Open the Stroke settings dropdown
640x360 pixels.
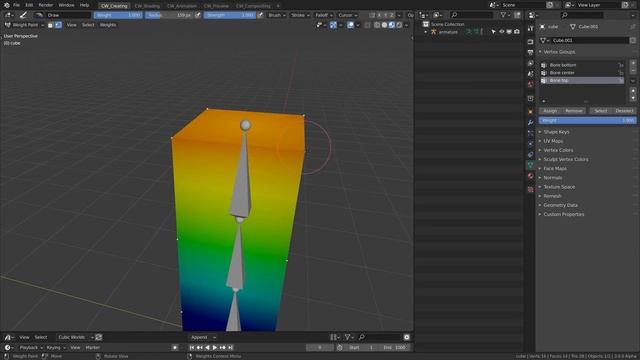point(300,15)
